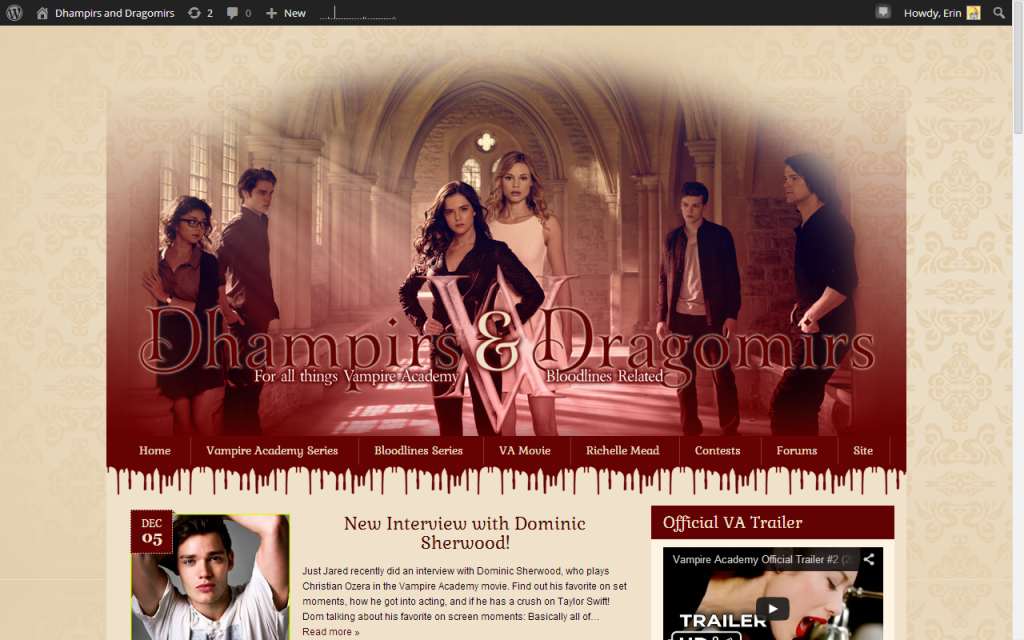Open the comments bubble icon showing 0
The image size is (1024, 640).
click(x=232, y=13)
